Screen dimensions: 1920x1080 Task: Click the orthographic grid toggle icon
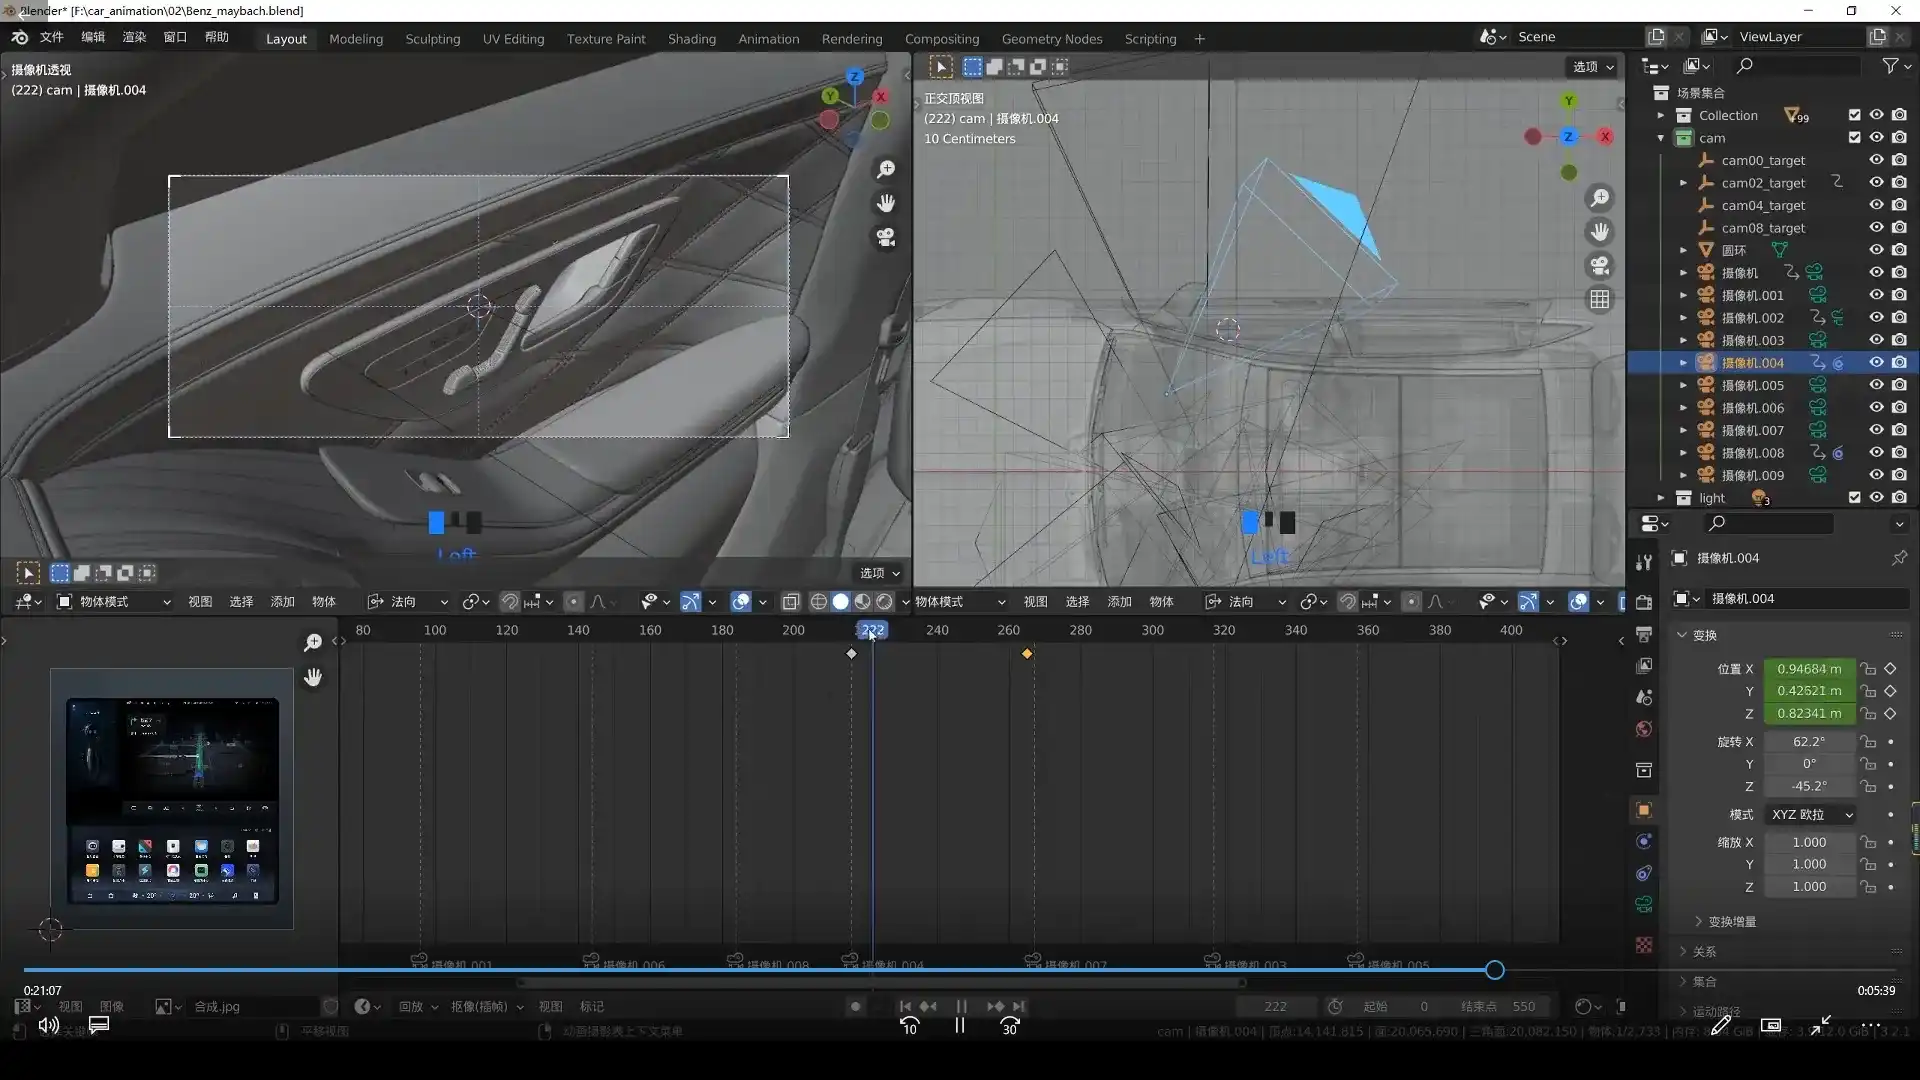point(1600,300)
